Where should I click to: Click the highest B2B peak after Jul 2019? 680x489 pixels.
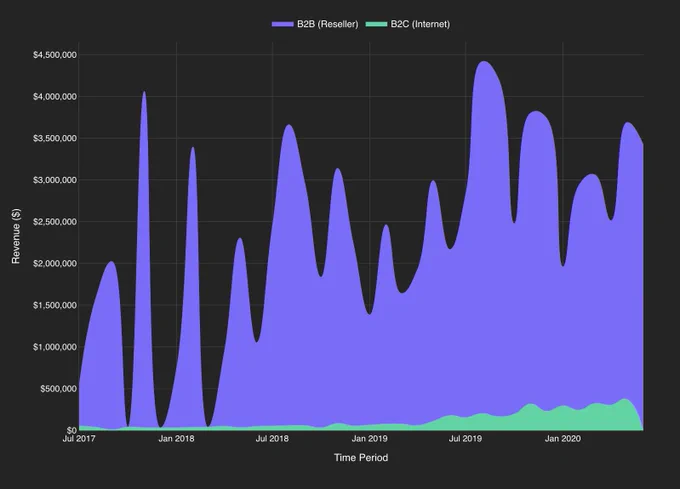[484, 63]
